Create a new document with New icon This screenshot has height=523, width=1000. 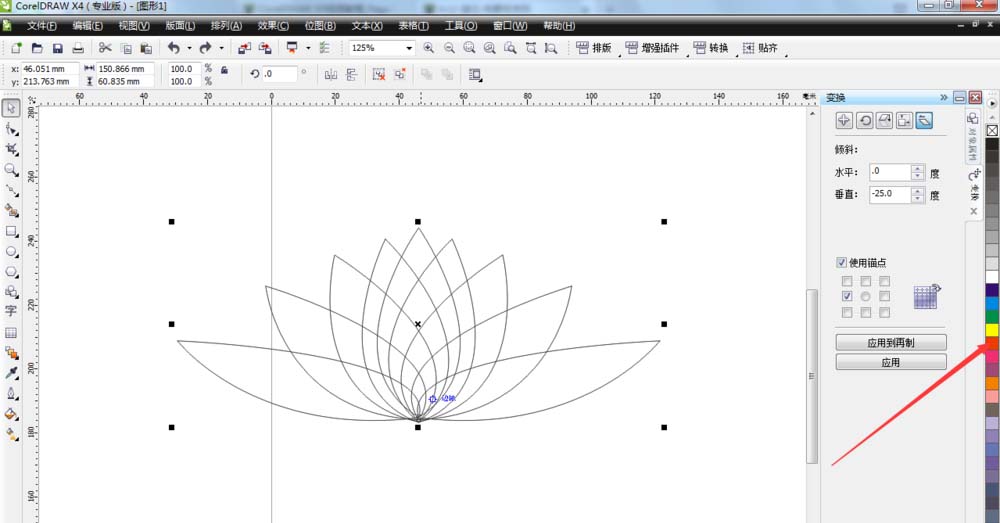[17, 48]
